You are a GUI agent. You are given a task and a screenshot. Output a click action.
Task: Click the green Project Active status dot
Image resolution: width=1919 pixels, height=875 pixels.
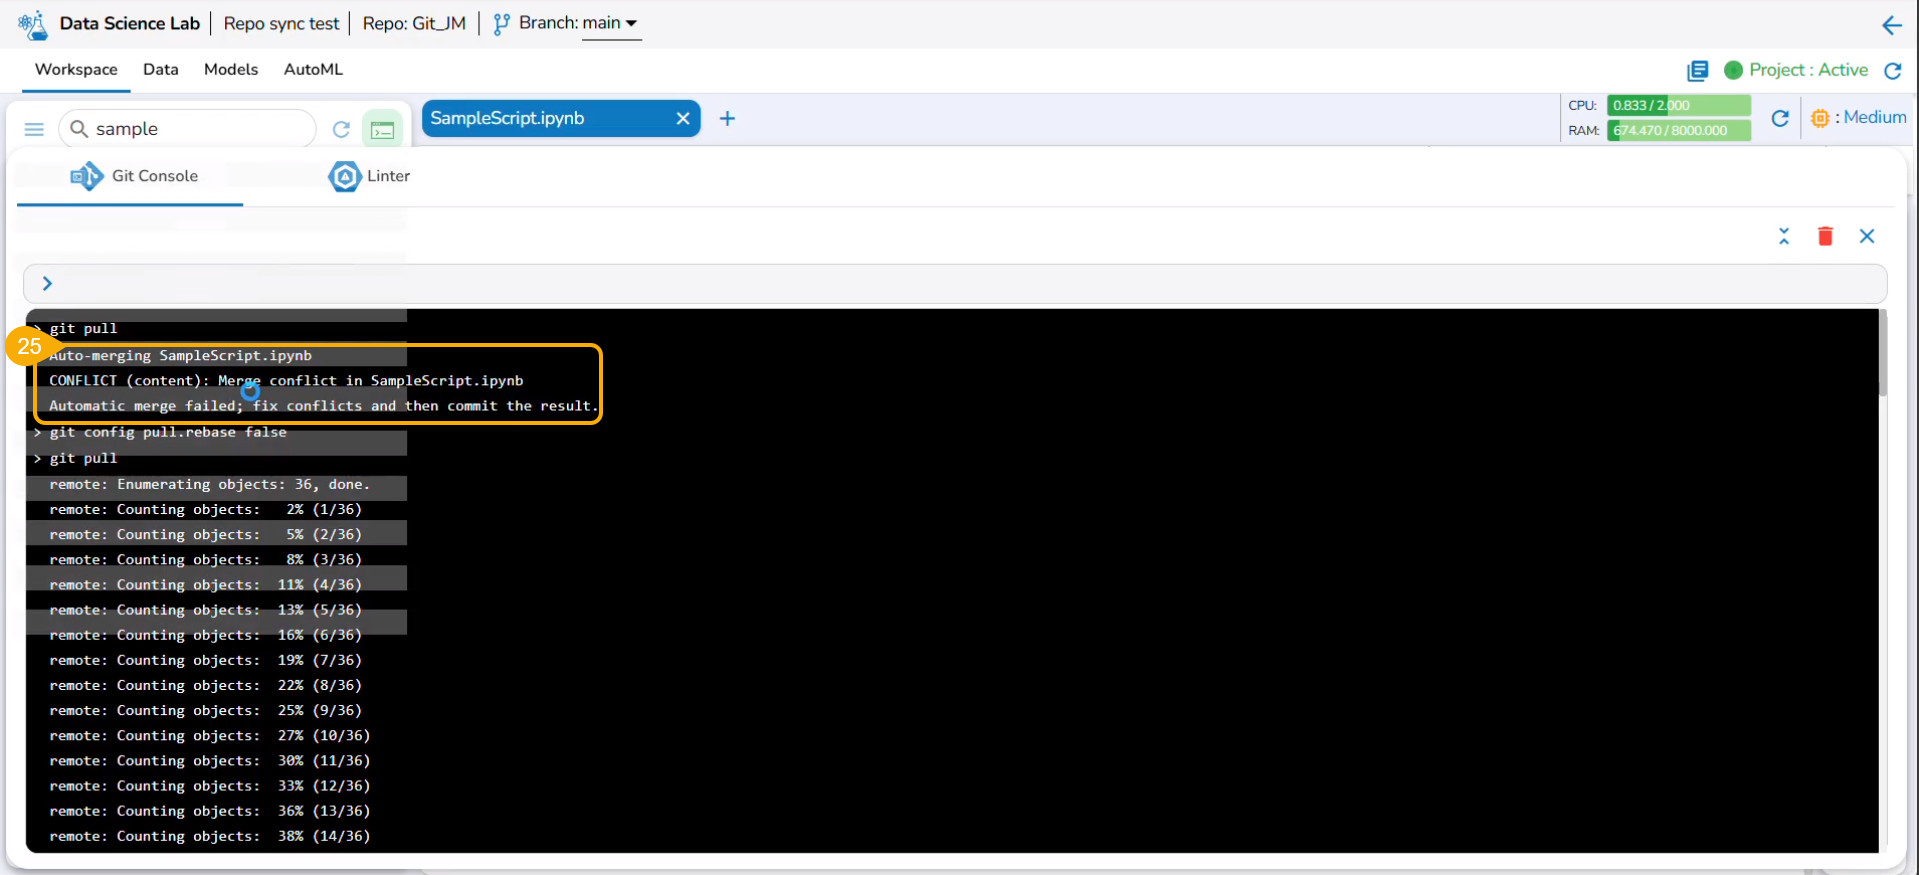click(1734, 70)
